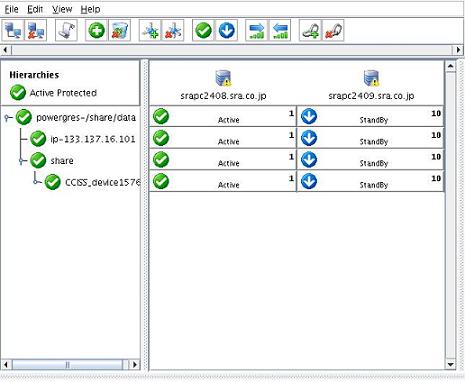
Task: Collapse the share tree node handle
Action: point(22,161)
